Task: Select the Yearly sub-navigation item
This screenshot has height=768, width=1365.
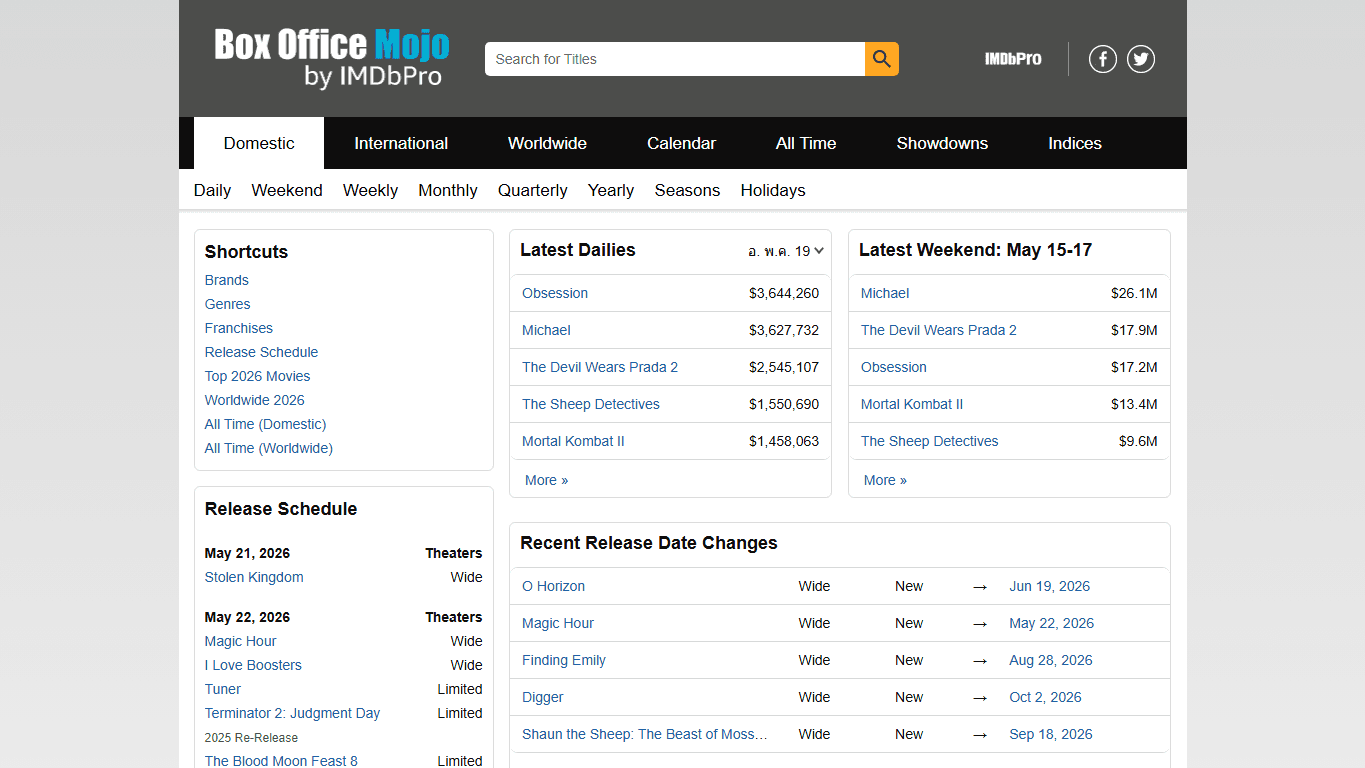Action: click(611, 190)
